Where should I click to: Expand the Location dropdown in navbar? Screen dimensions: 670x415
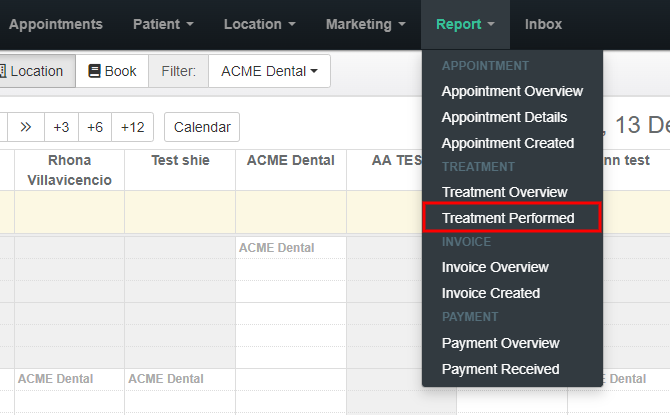tap(259, 24)
